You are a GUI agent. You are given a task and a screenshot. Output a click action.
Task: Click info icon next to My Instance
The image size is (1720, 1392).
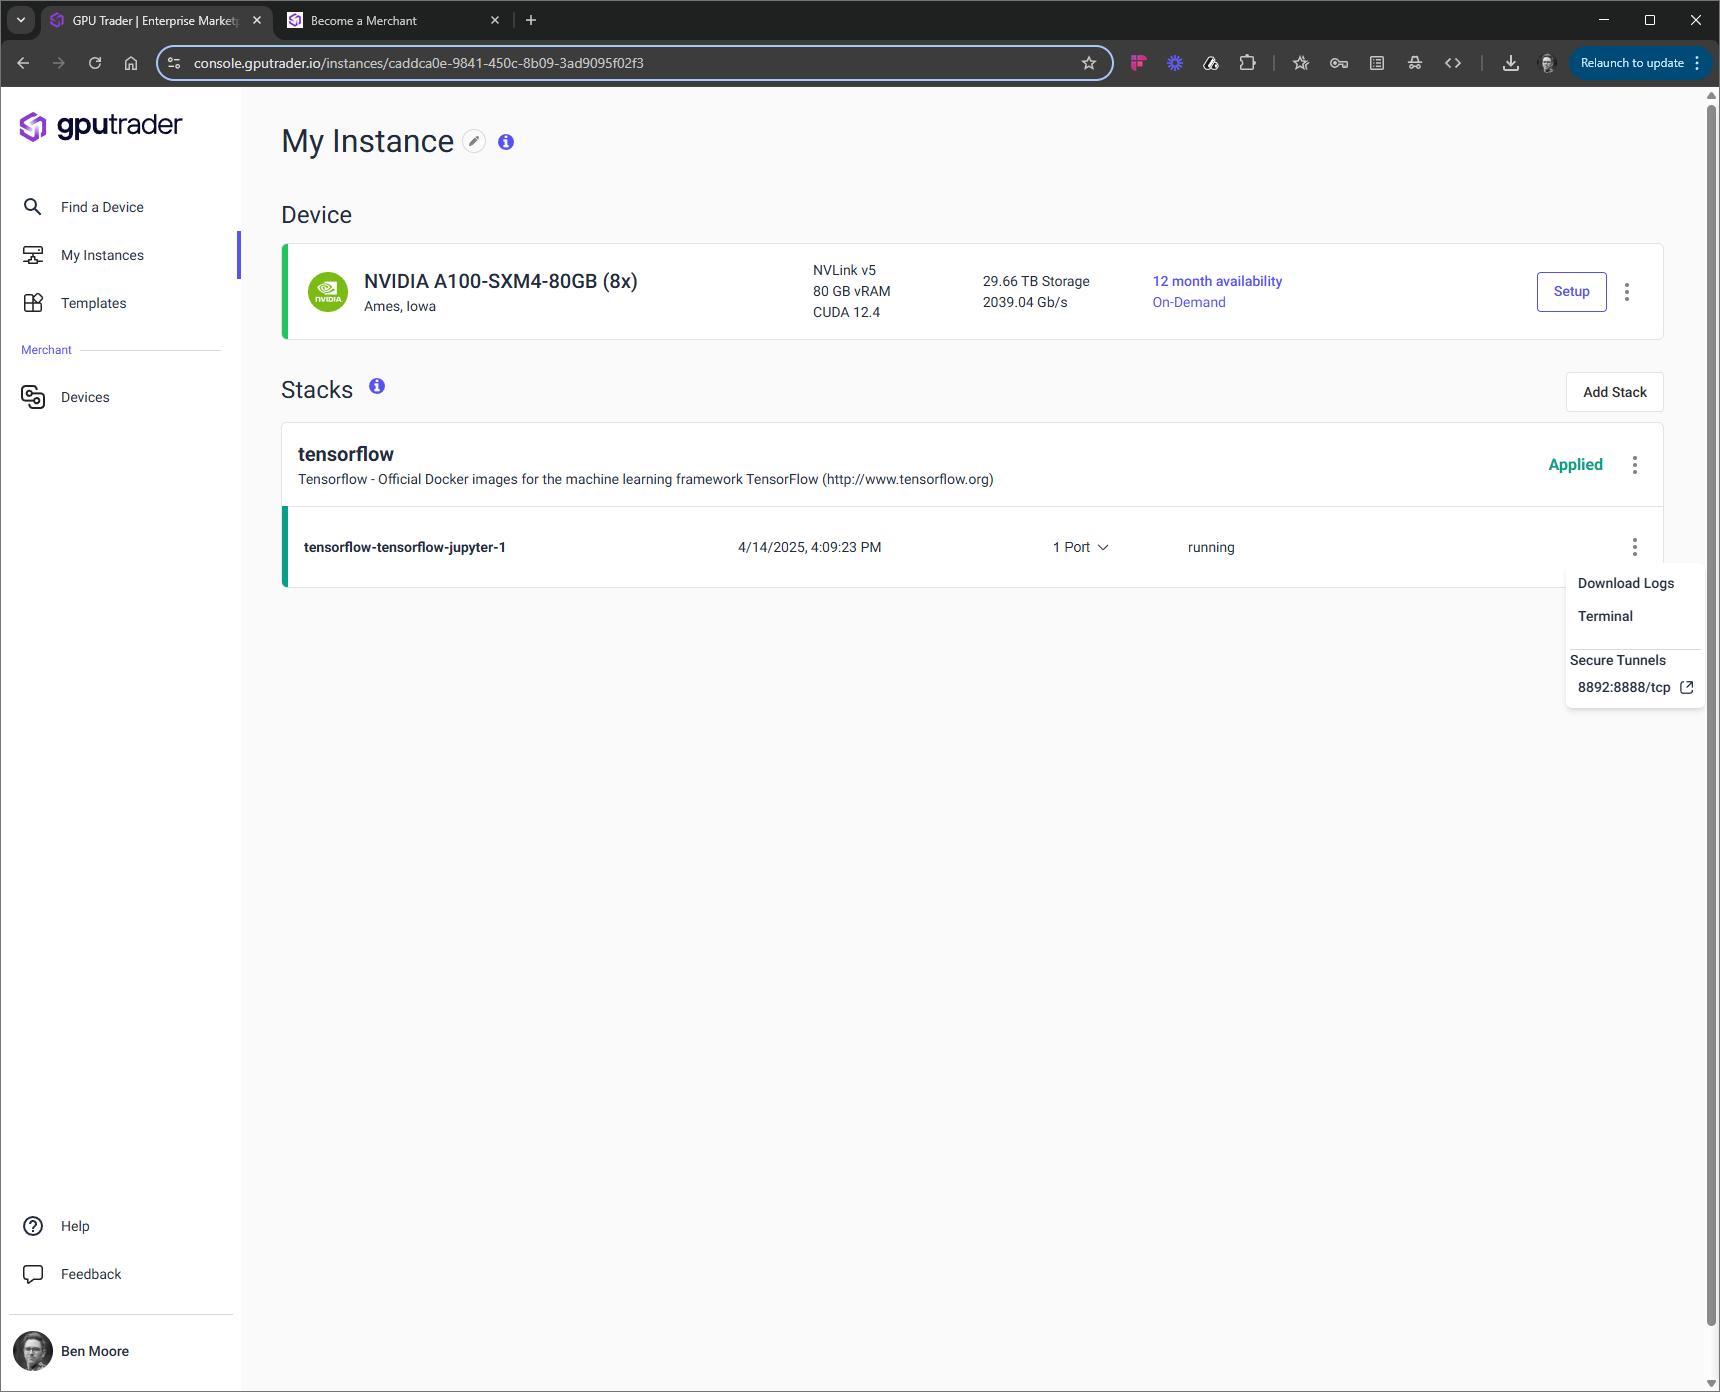pos(506,142)
